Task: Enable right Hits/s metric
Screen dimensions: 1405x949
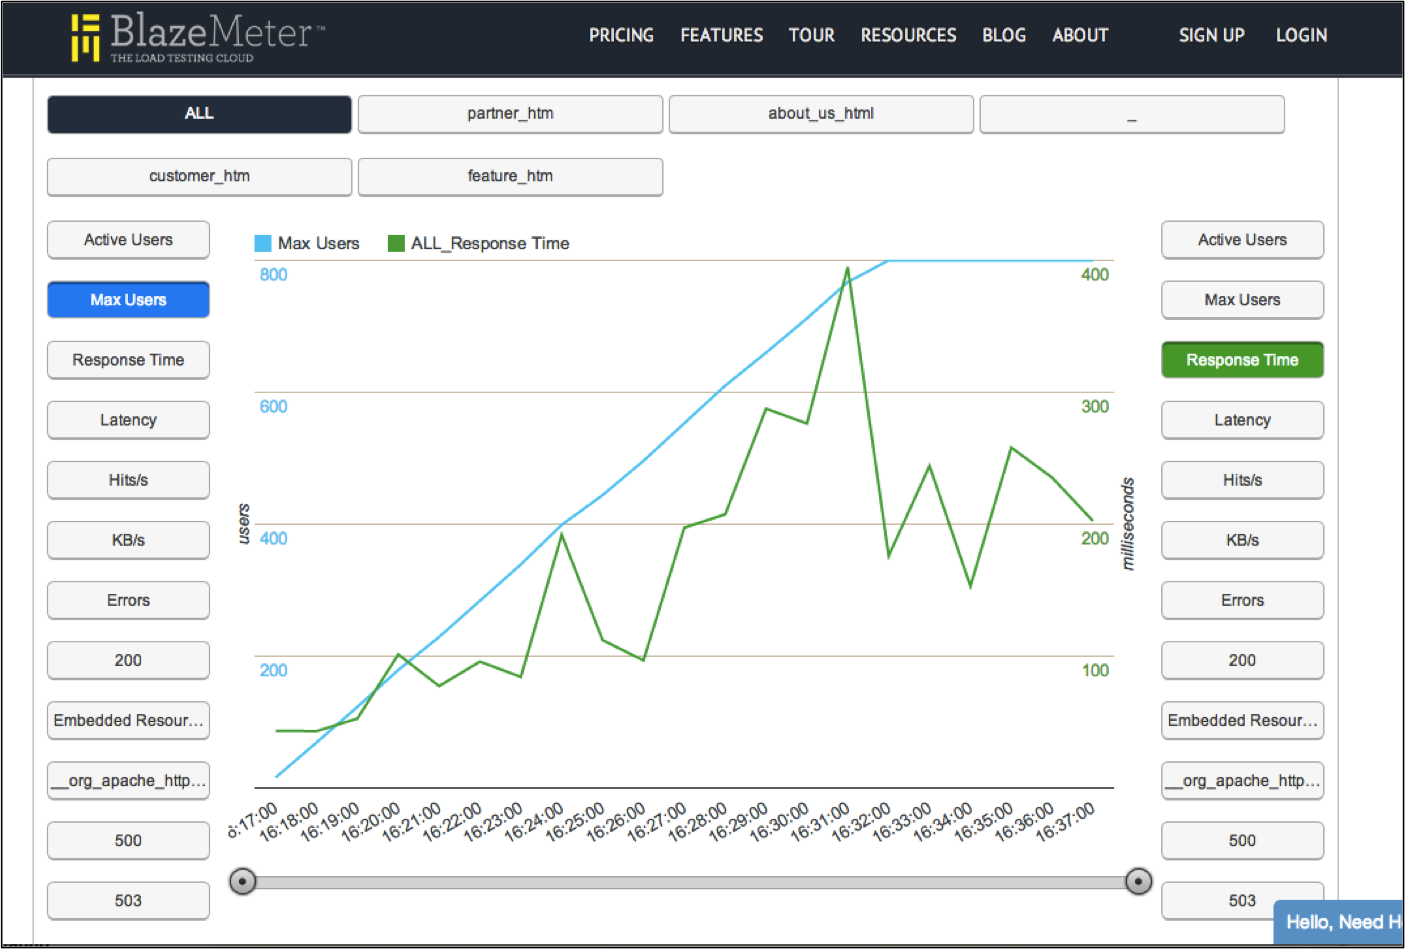Action: click(1242, 480)
